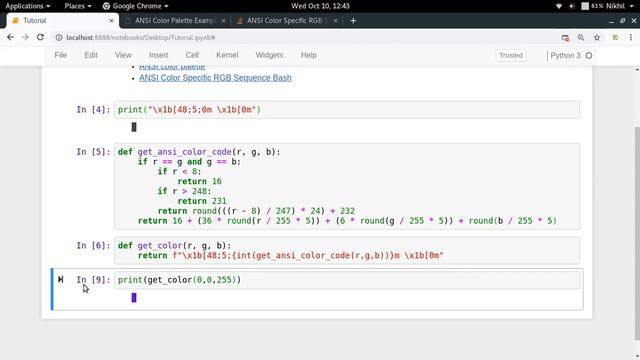Open the Help menu
The image size is (640, 360).
point(309,55)
